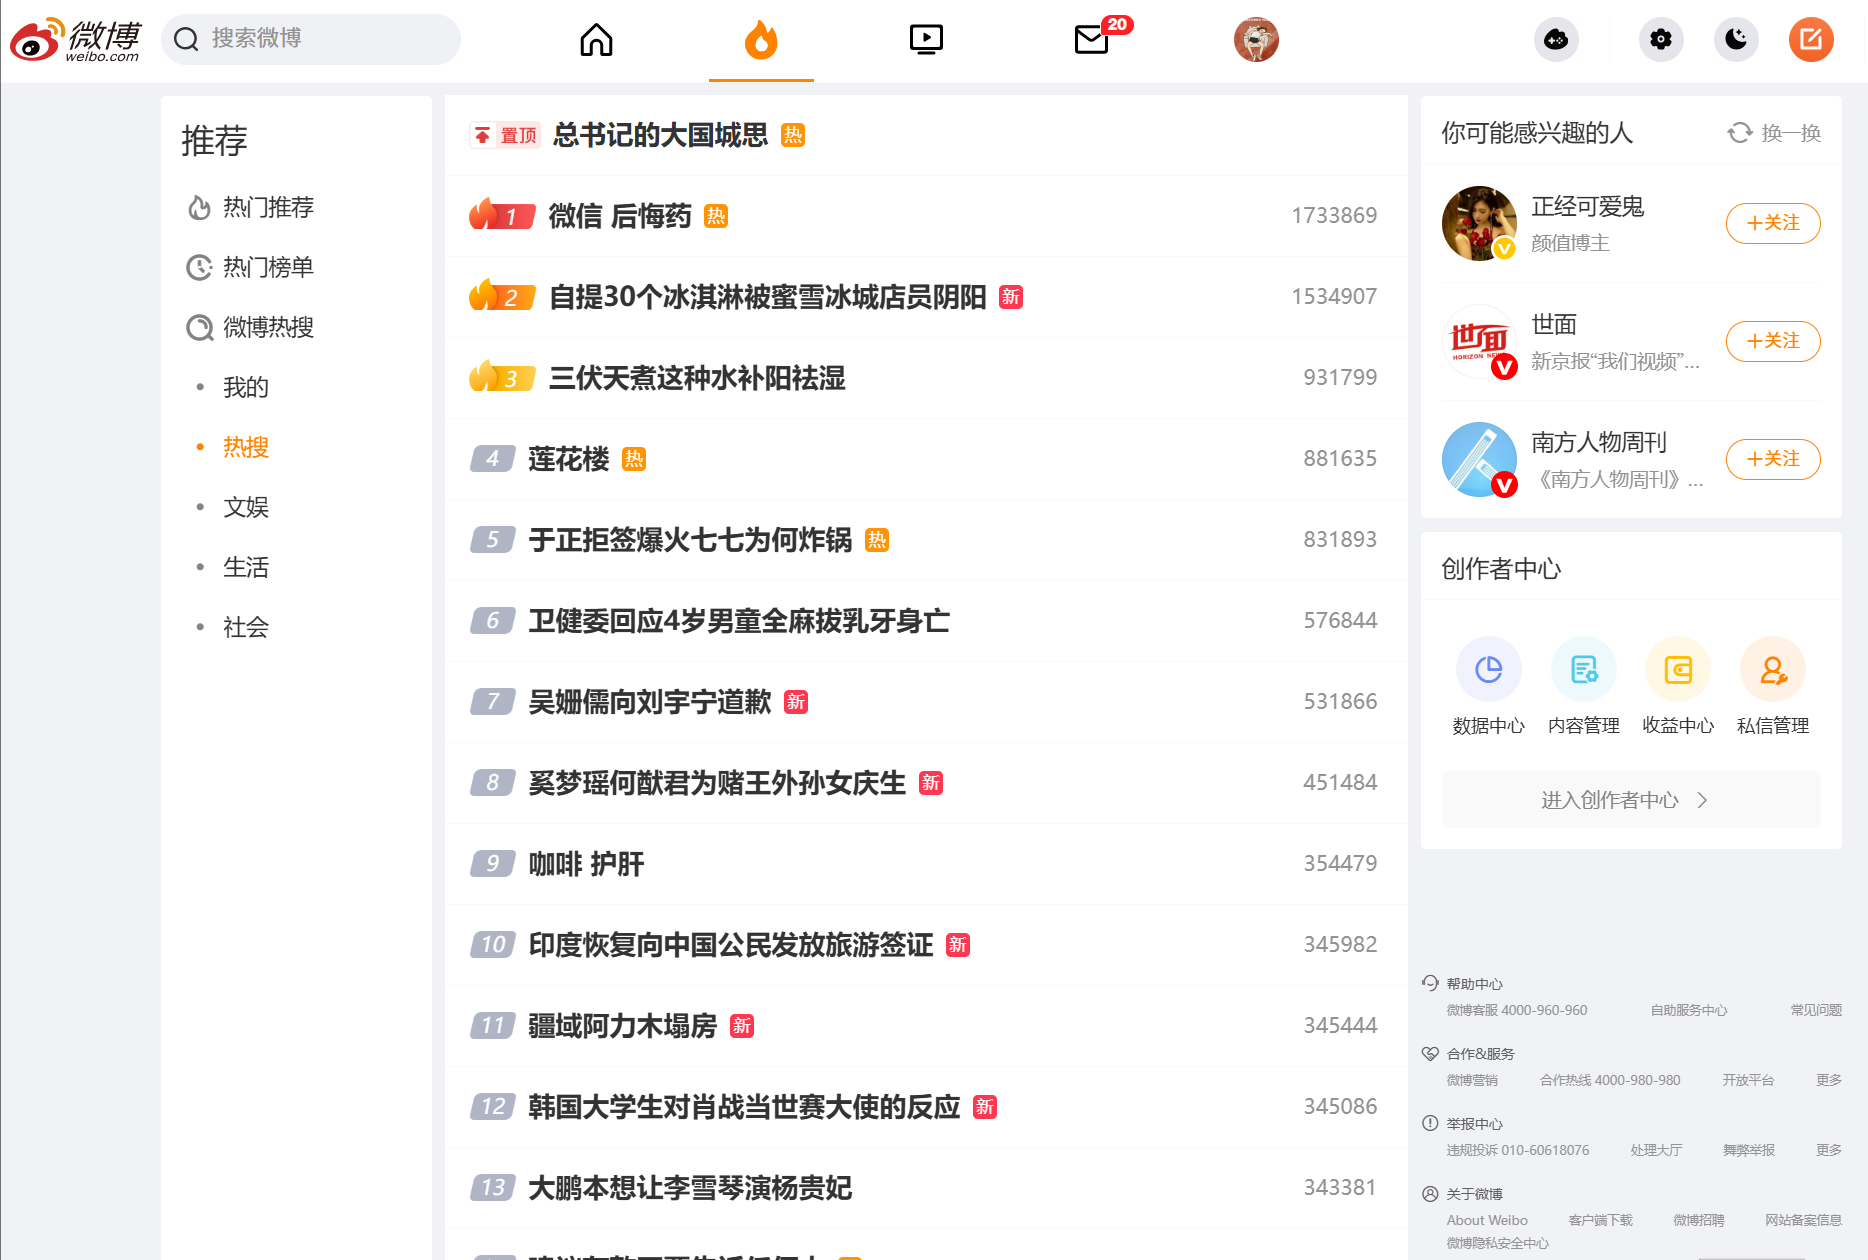Open the 自助服务中心 link in footer
Viewport: 1868px width, 1260px height.
(1688, 1010)
